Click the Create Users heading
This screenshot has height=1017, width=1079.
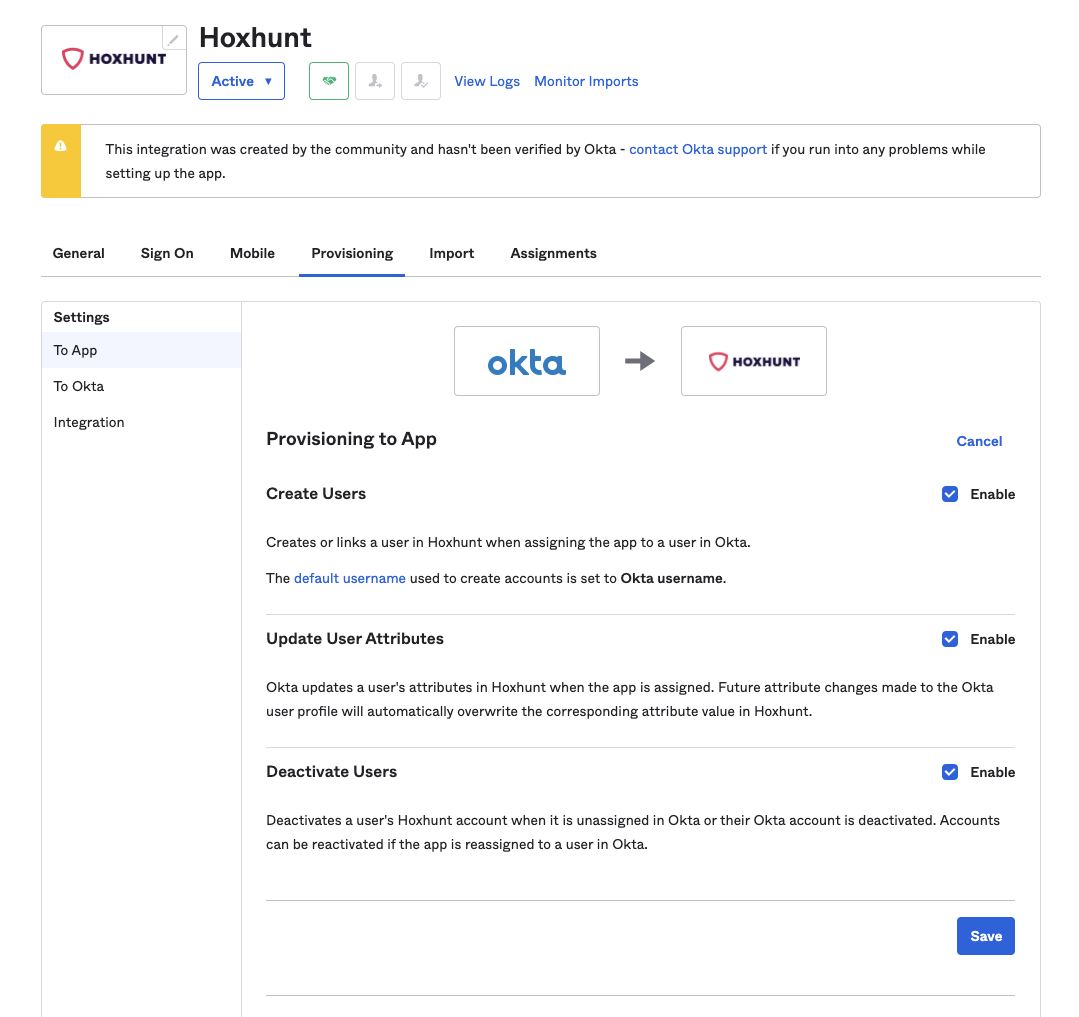316,493
